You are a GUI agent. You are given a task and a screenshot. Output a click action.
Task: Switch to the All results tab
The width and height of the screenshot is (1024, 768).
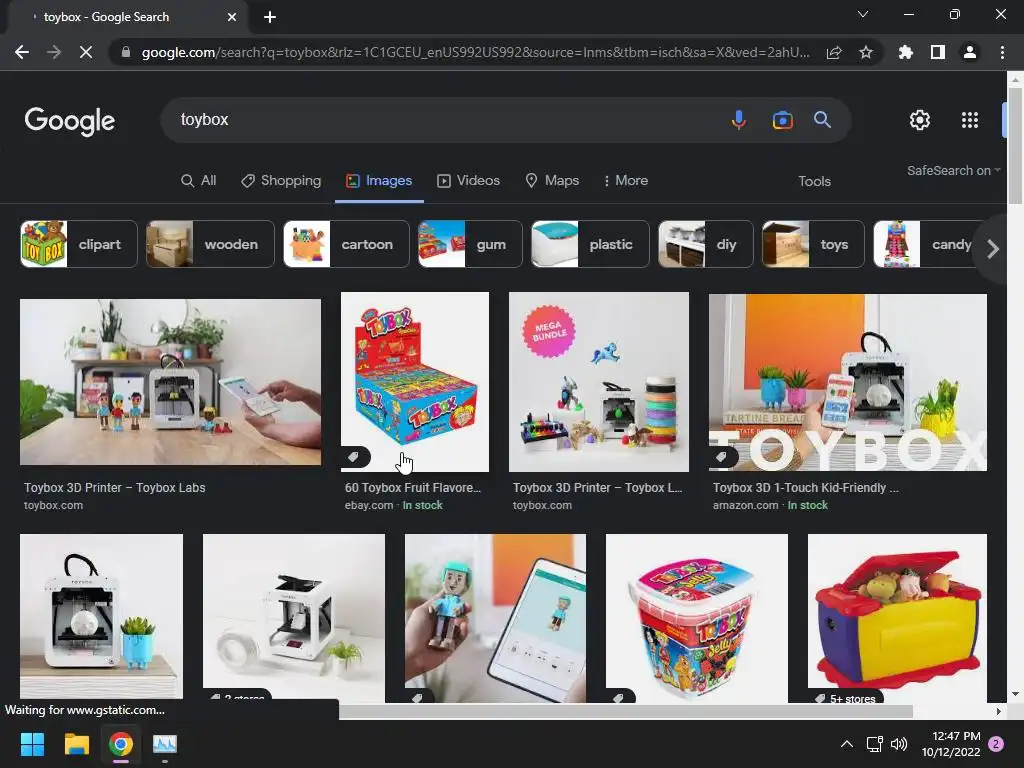click(199, 181)
